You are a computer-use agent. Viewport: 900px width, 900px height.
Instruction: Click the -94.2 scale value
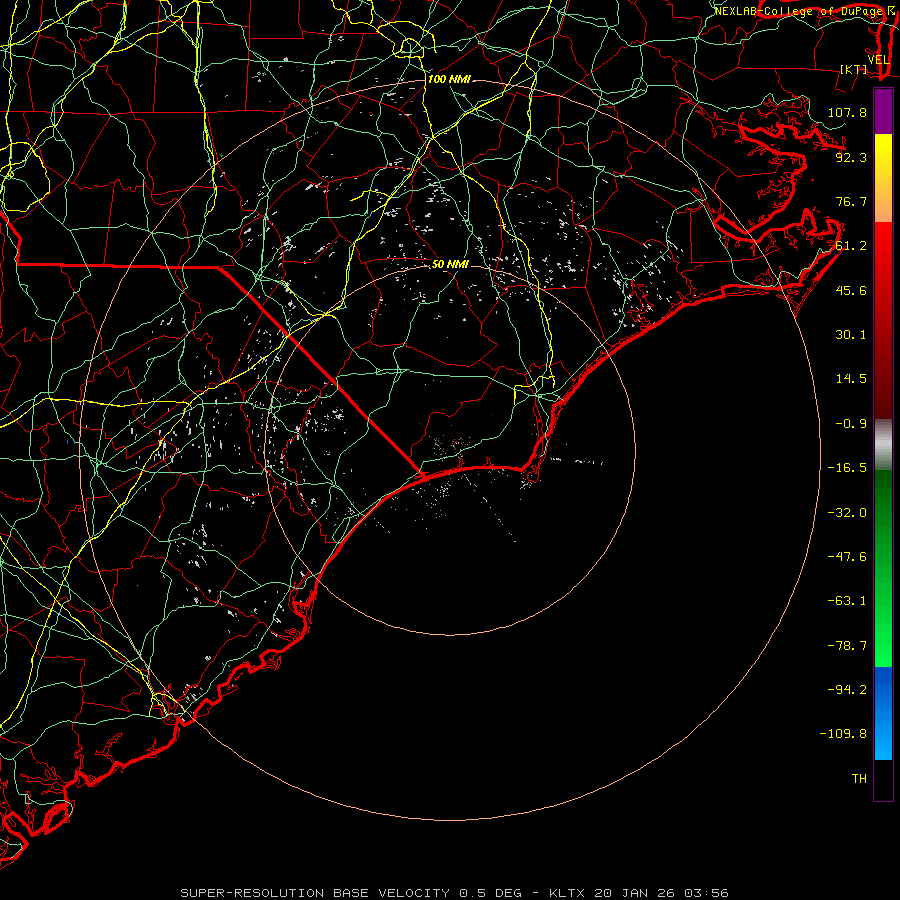(847, 690)
